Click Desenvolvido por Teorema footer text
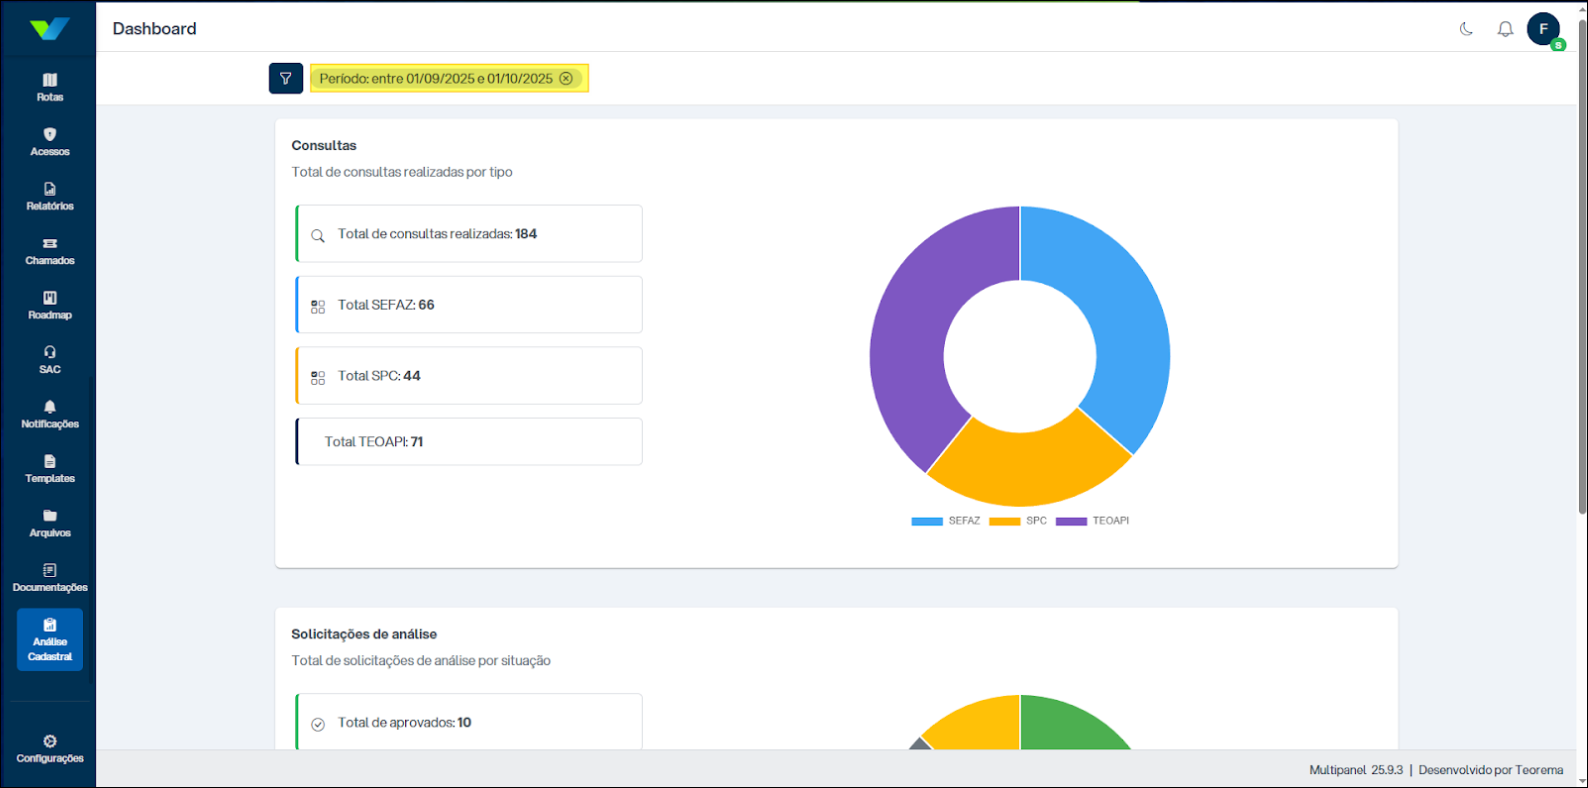The height and width of the screenshot is (788, 1588). click(1490, 770)
